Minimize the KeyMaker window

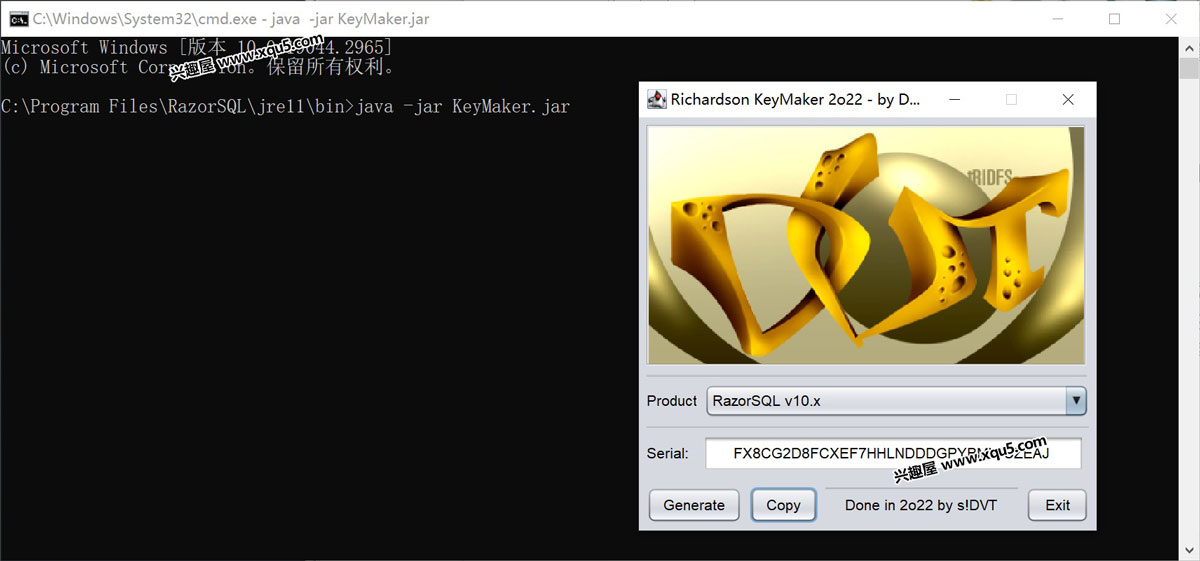click(x=956, y=99)
